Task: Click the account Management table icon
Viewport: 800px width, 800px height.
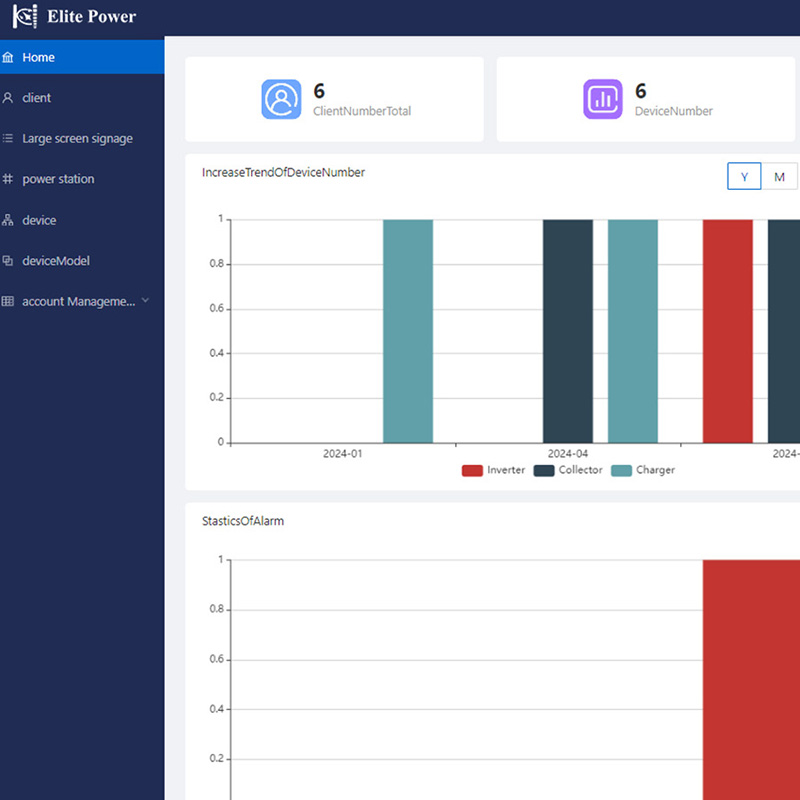Action: click(x=9, y=302)
